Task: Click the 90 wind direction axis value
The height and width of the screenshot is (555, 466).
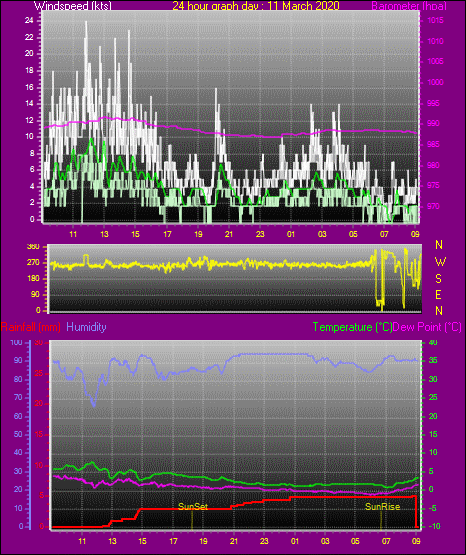Action: click(35, 294)
